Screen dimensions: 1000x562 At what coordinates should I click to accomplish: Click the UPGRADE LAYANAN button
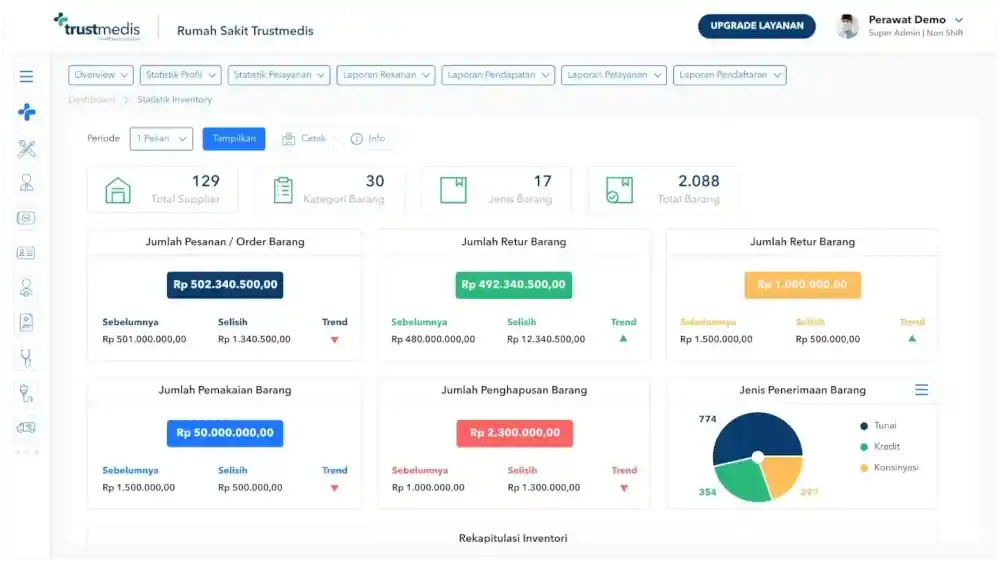[x=756, y=26]
